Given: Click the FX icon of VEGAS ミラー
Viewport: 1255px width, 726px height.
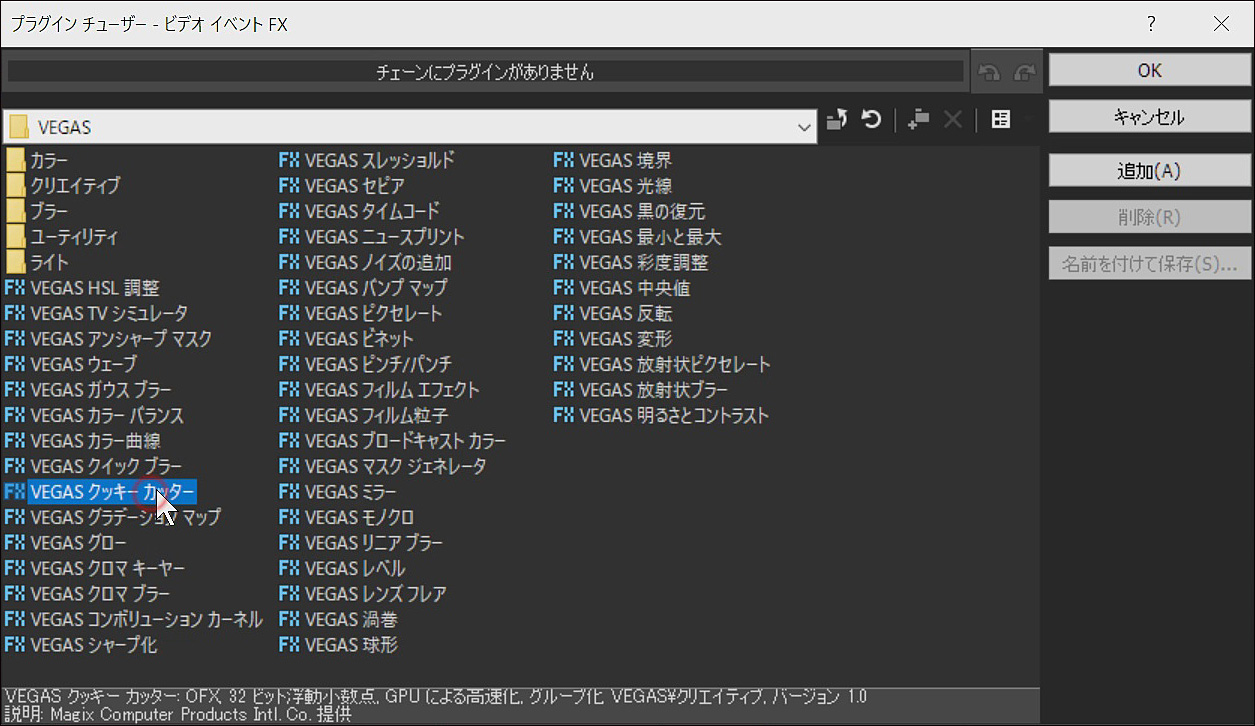Looking at the screenshot, I should (290, 492).
